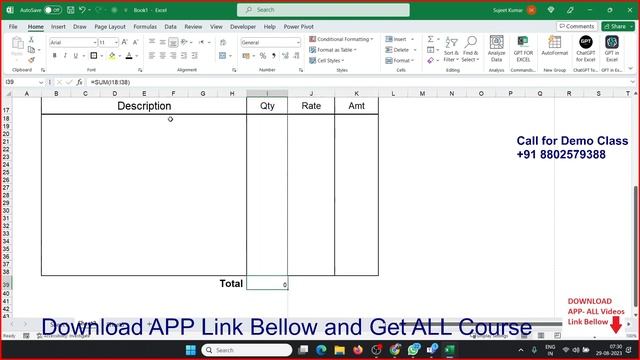640x360 pixels.
Task: Click the Paste clipboard icon
Action: 17,42
